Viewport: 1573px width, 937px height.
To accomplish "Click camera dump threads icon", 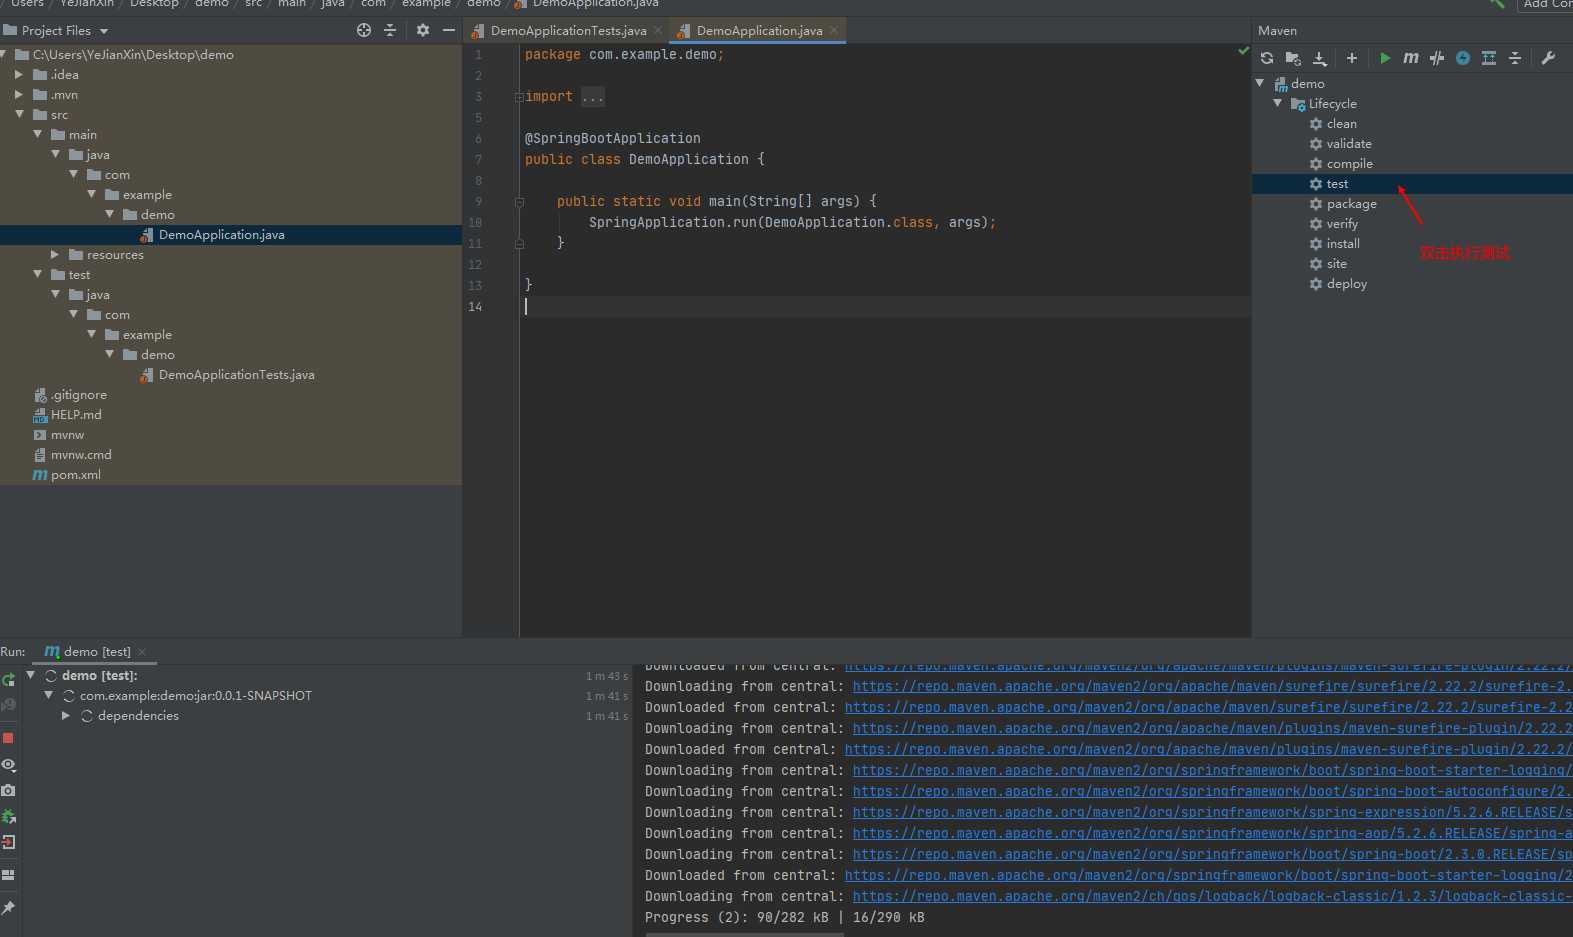I will point(9,790).
